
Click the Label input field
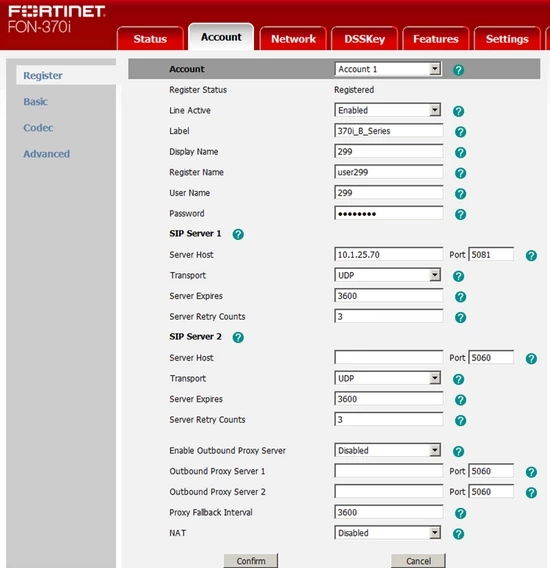click(x=389, y=131)
